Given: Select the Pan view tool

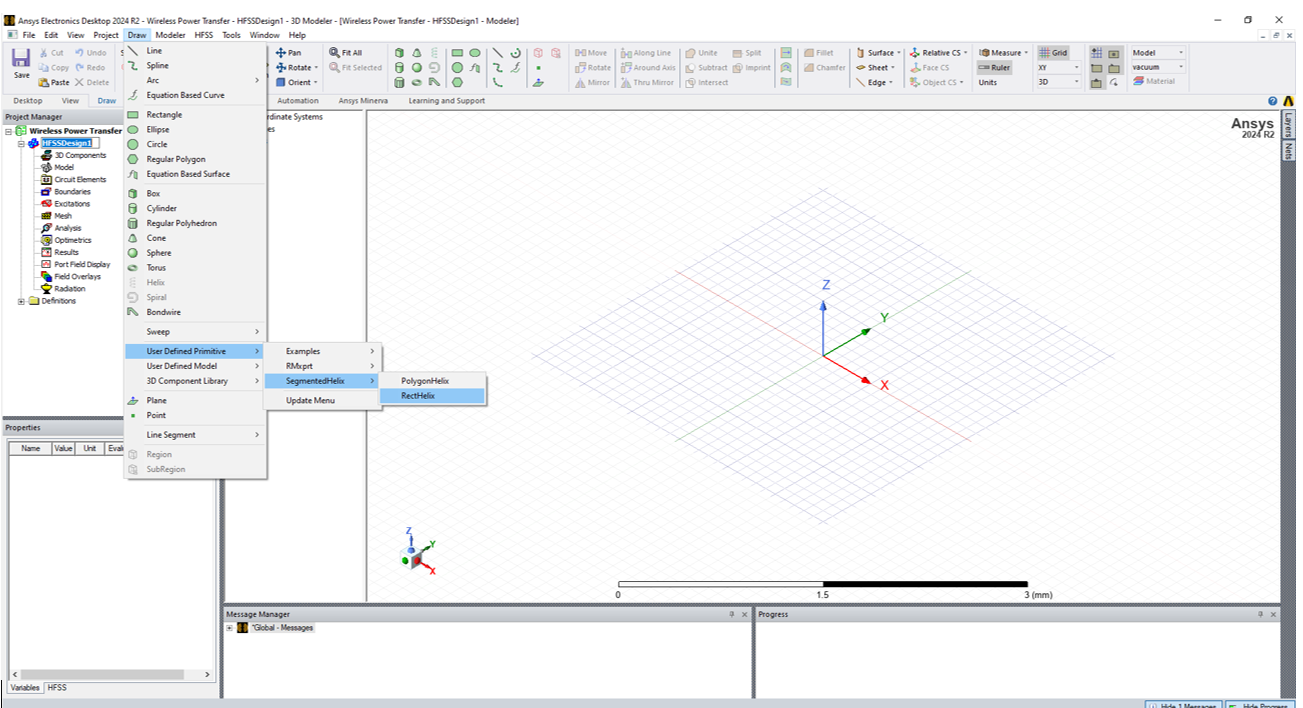Looking at the screenshot, I should [x=288, y=53].
